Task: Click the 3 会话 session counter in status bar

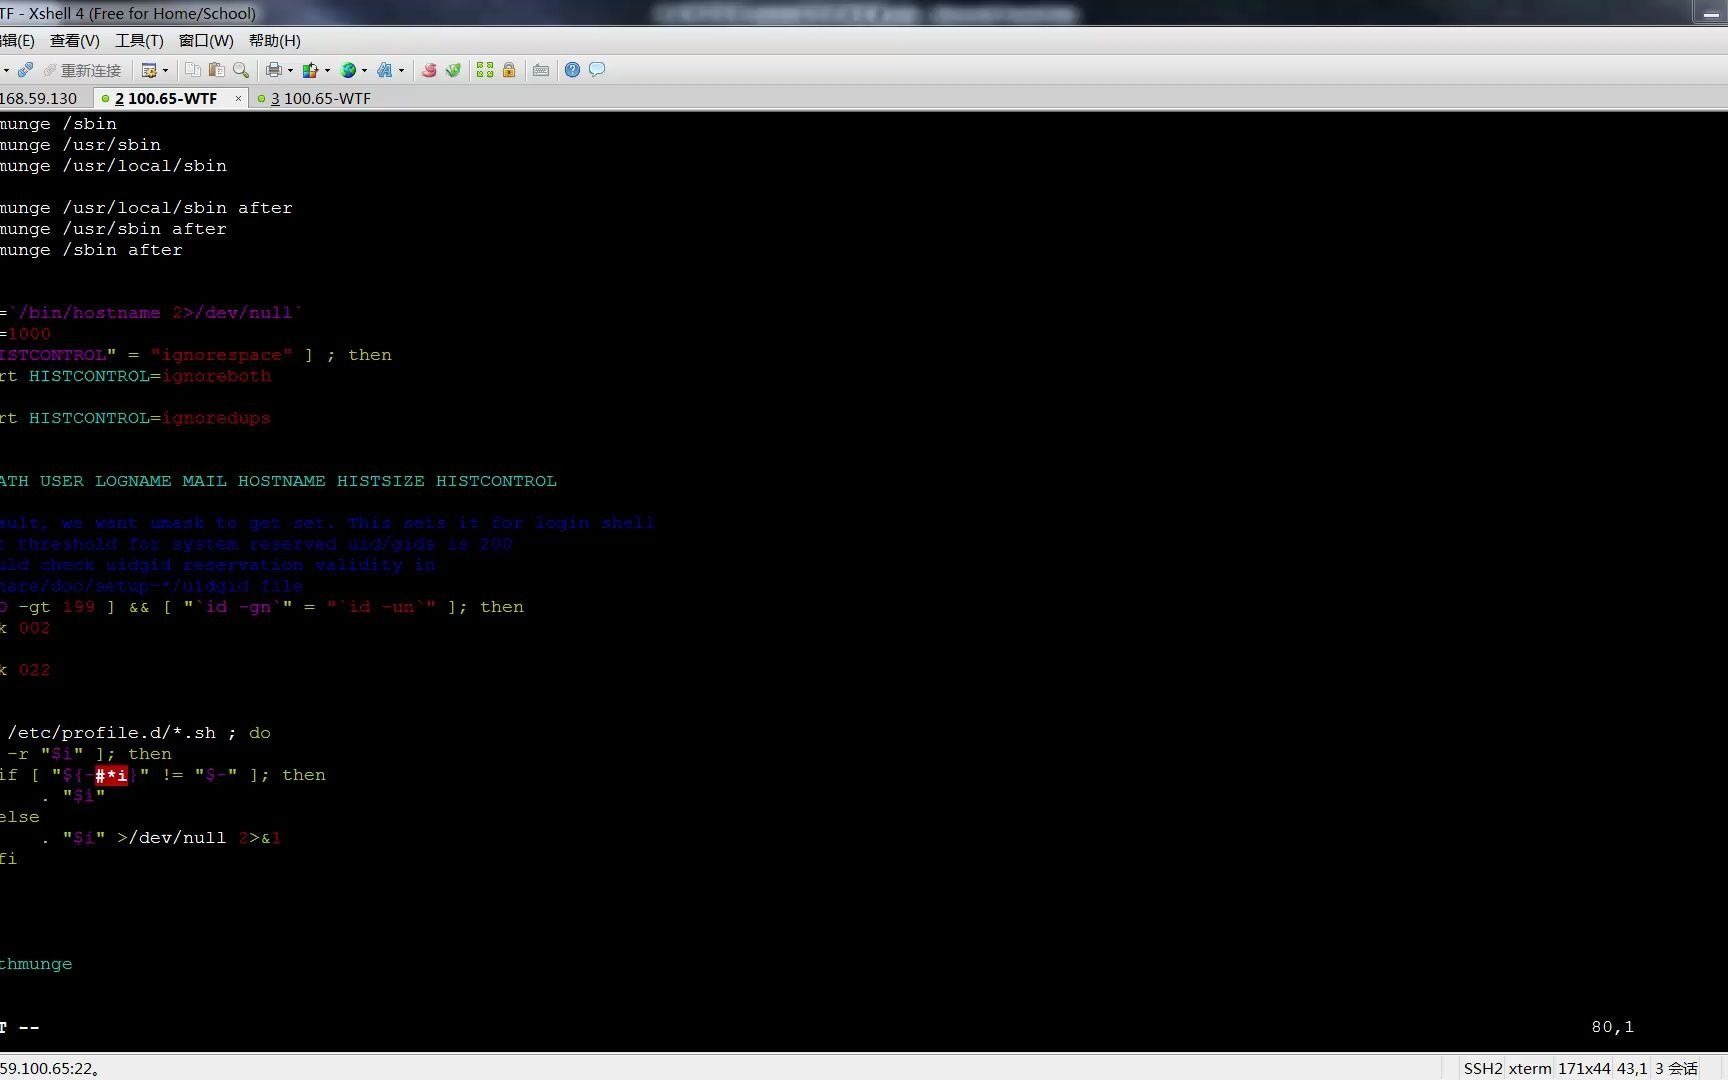Action: [x=1676, y=1068]
